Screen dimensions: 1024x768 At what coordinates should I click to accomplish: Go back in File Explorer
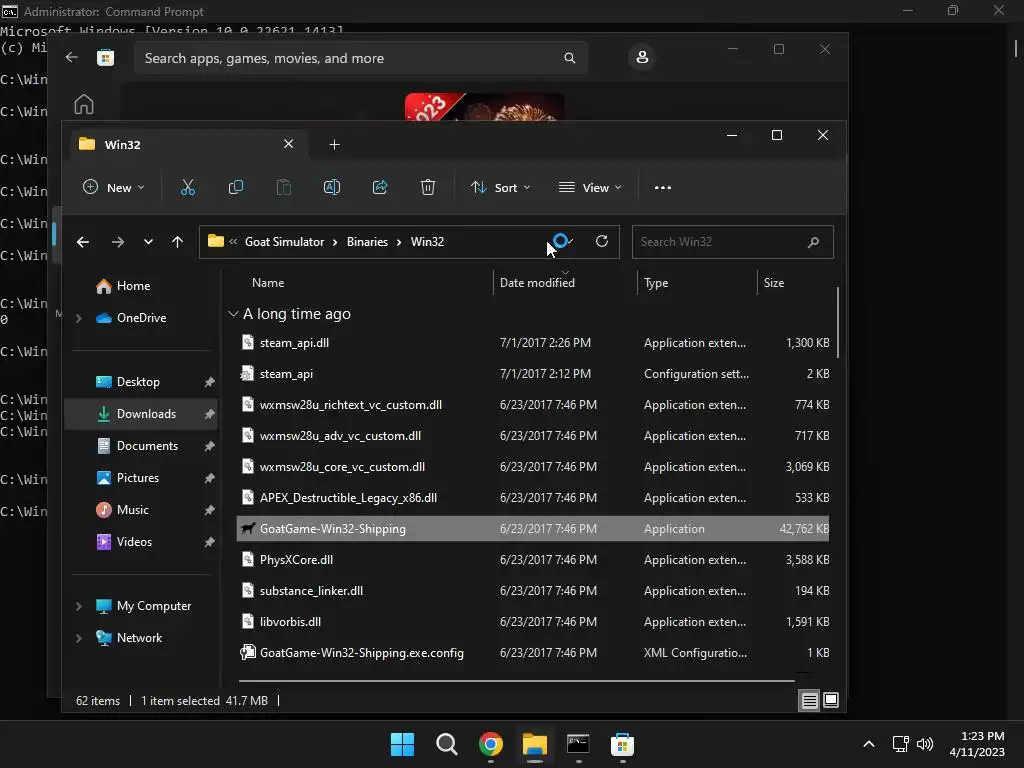83,242
